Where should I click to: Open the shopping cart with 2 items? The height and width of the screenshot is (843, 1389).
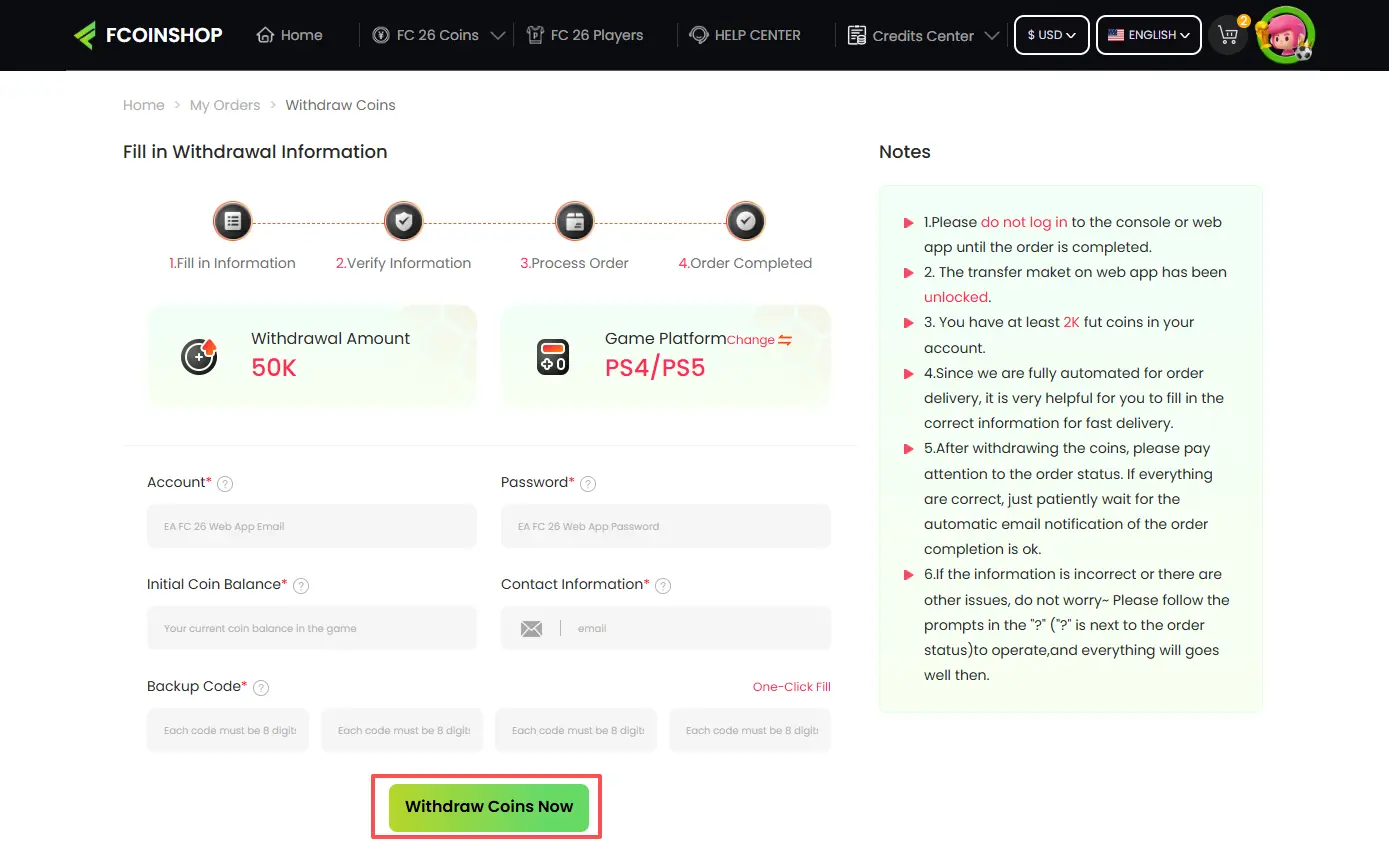(x=1228, y=35)
